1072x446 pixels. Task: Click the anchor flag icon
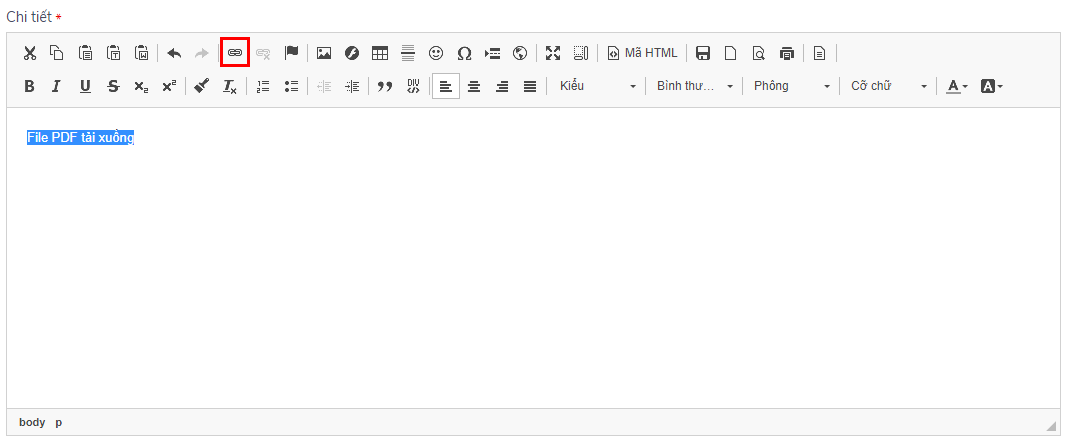[291, 53]
